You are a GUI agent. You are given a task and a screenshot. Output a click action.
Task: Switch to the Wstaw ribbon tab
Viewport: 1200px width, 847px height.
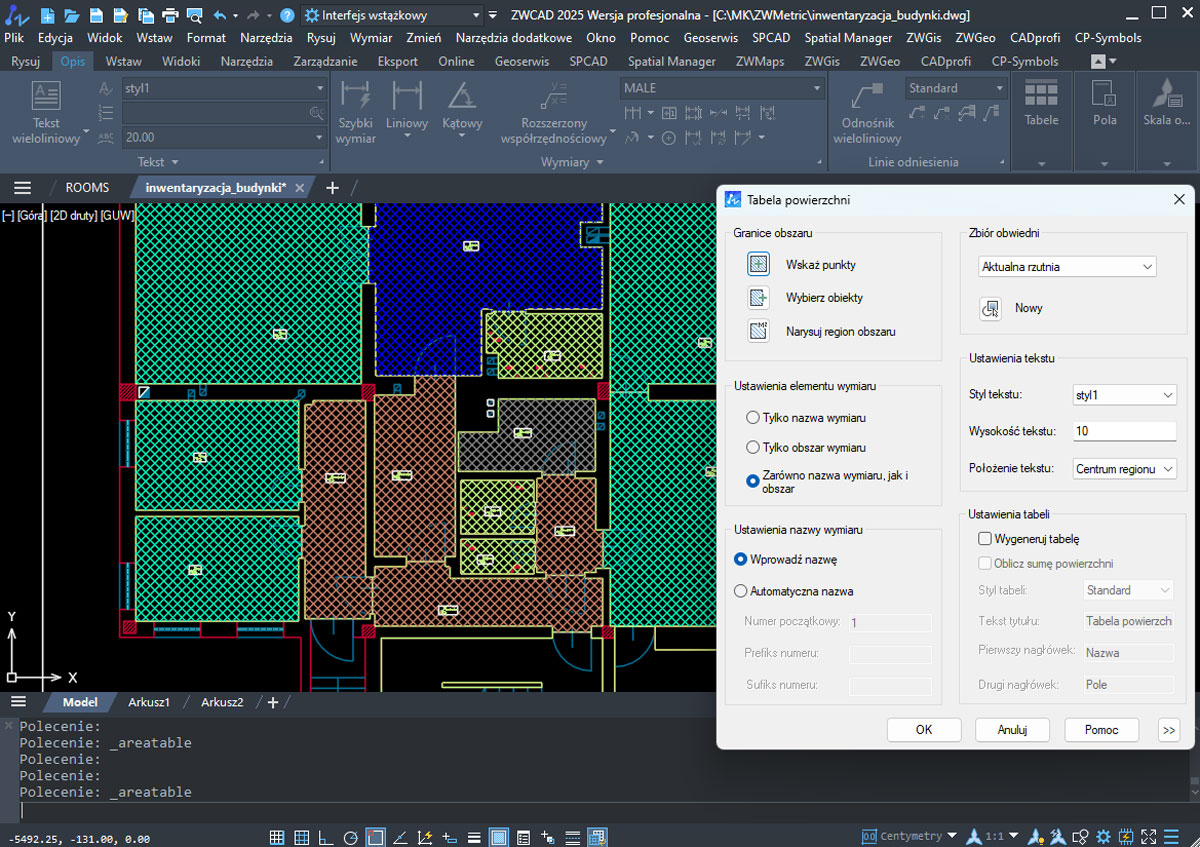(x=124, y=61)
